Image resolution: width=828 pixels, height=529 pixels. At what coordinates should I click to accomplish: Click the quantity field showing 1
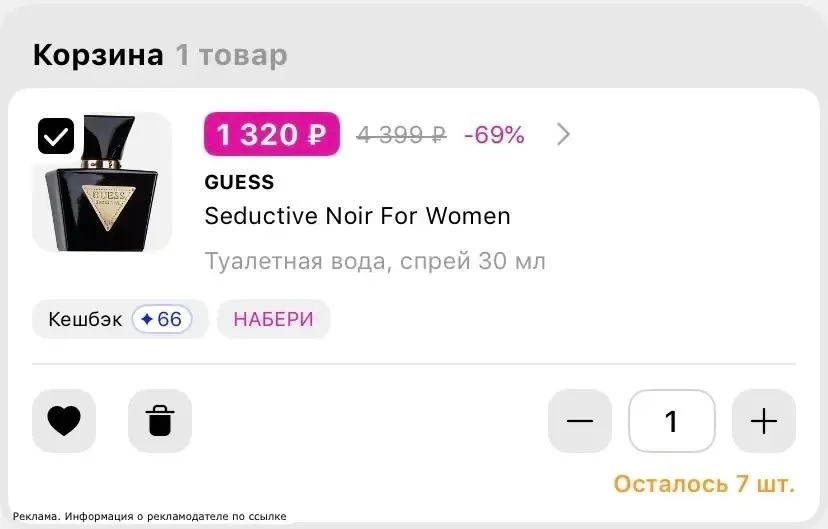point(672,421)
